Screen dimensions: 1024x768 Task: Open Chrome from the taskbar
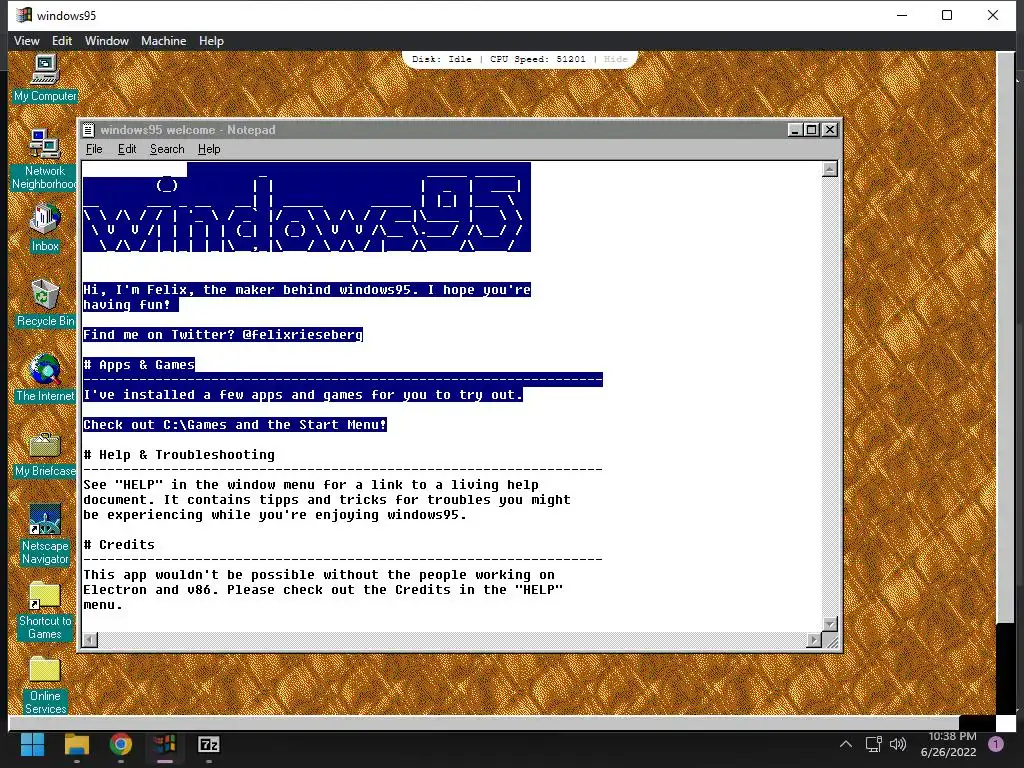(120, 744)
